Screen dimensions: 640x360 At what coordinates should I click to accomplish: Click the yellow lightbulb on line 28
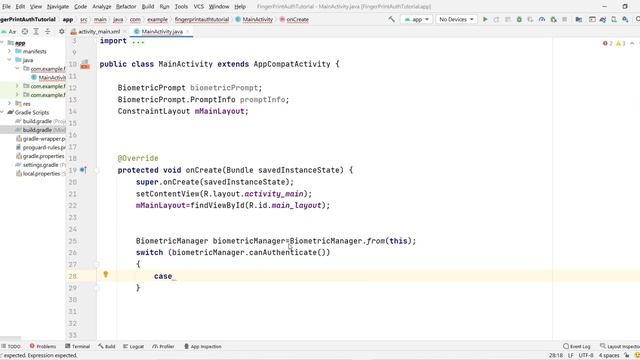(105, 275)
